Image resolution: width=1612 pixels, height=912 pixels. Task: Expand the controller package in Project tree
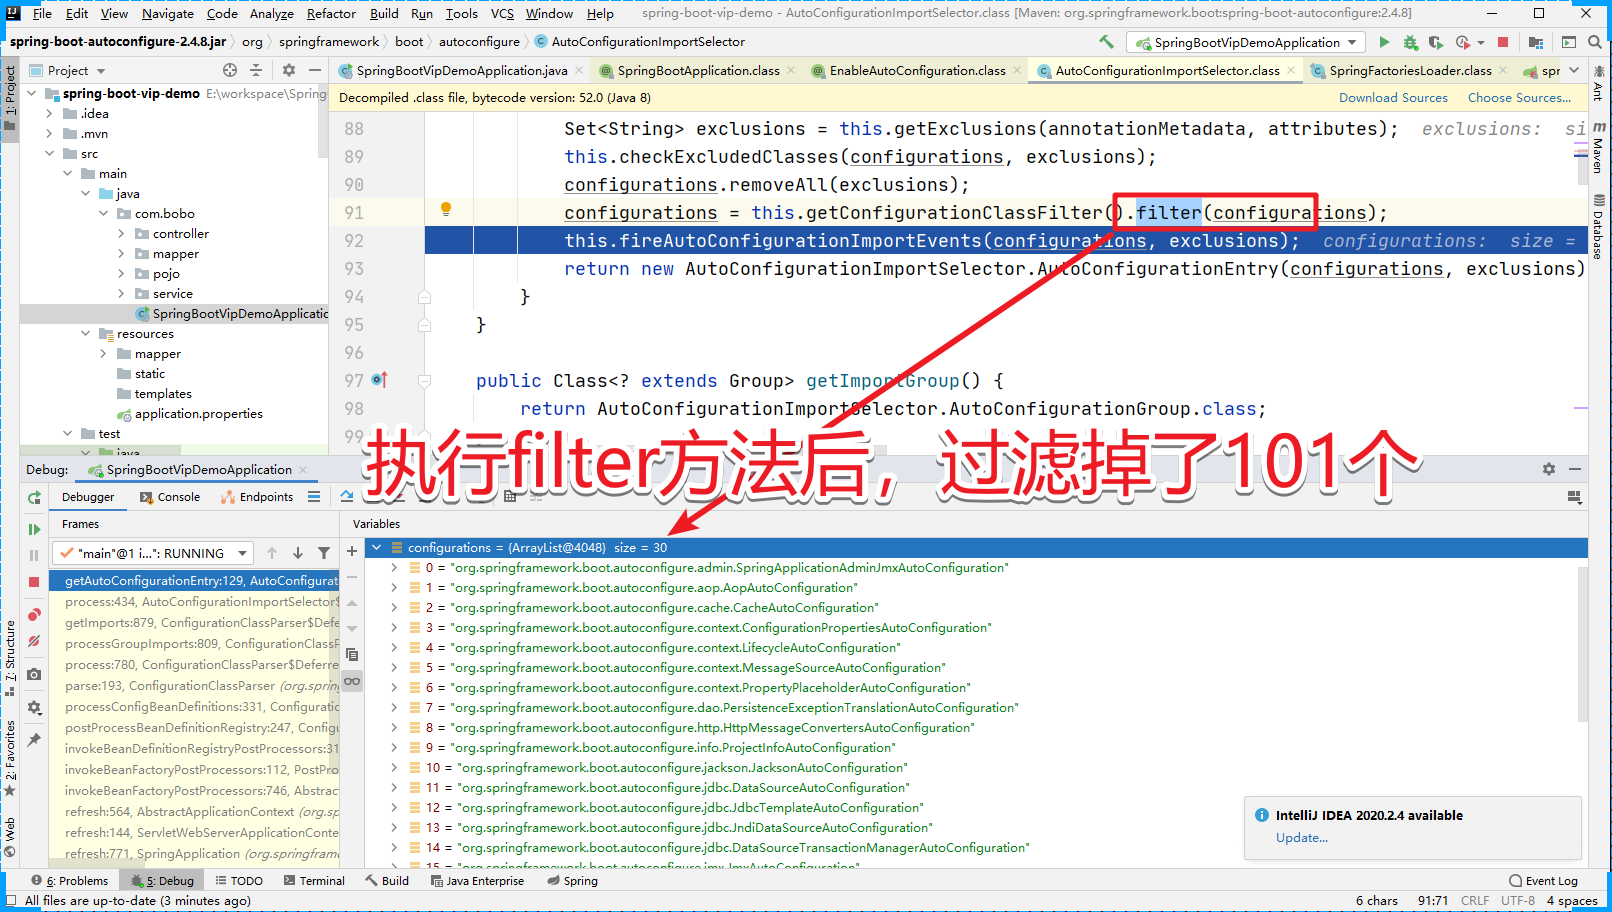[x=122, y=233]
